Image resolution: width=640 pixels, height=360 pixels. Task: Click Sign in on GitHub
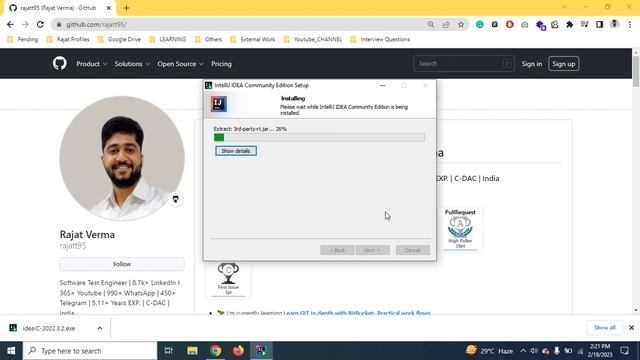coord(531,64)
